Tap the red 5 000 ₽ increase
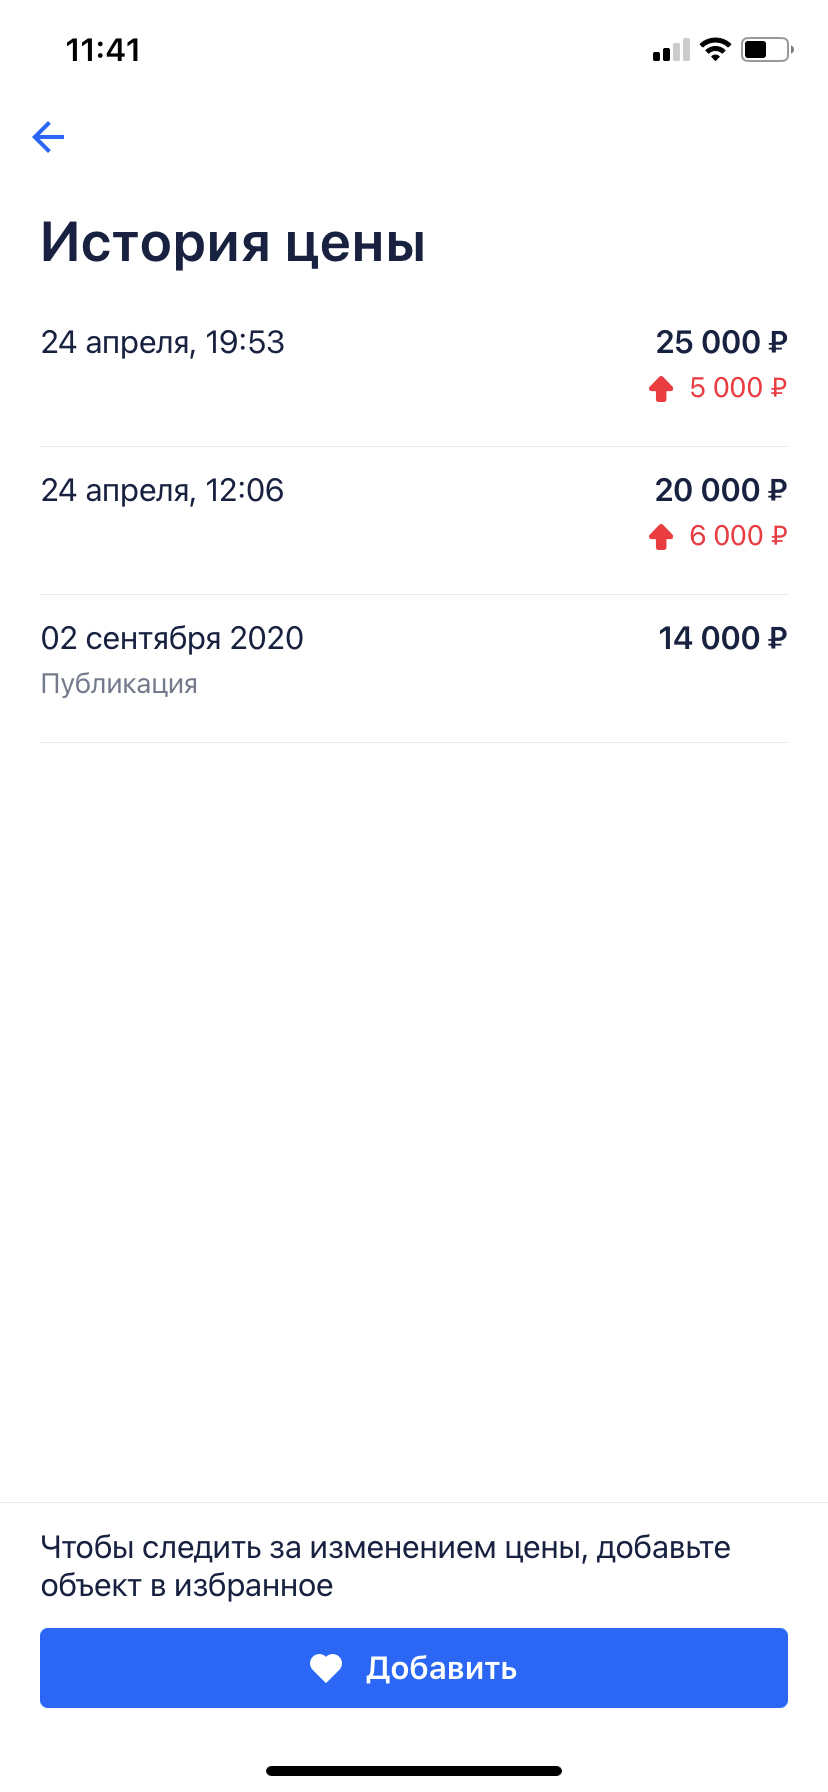The height and width of the screenshot is (1792, 828). pos(738,388)
